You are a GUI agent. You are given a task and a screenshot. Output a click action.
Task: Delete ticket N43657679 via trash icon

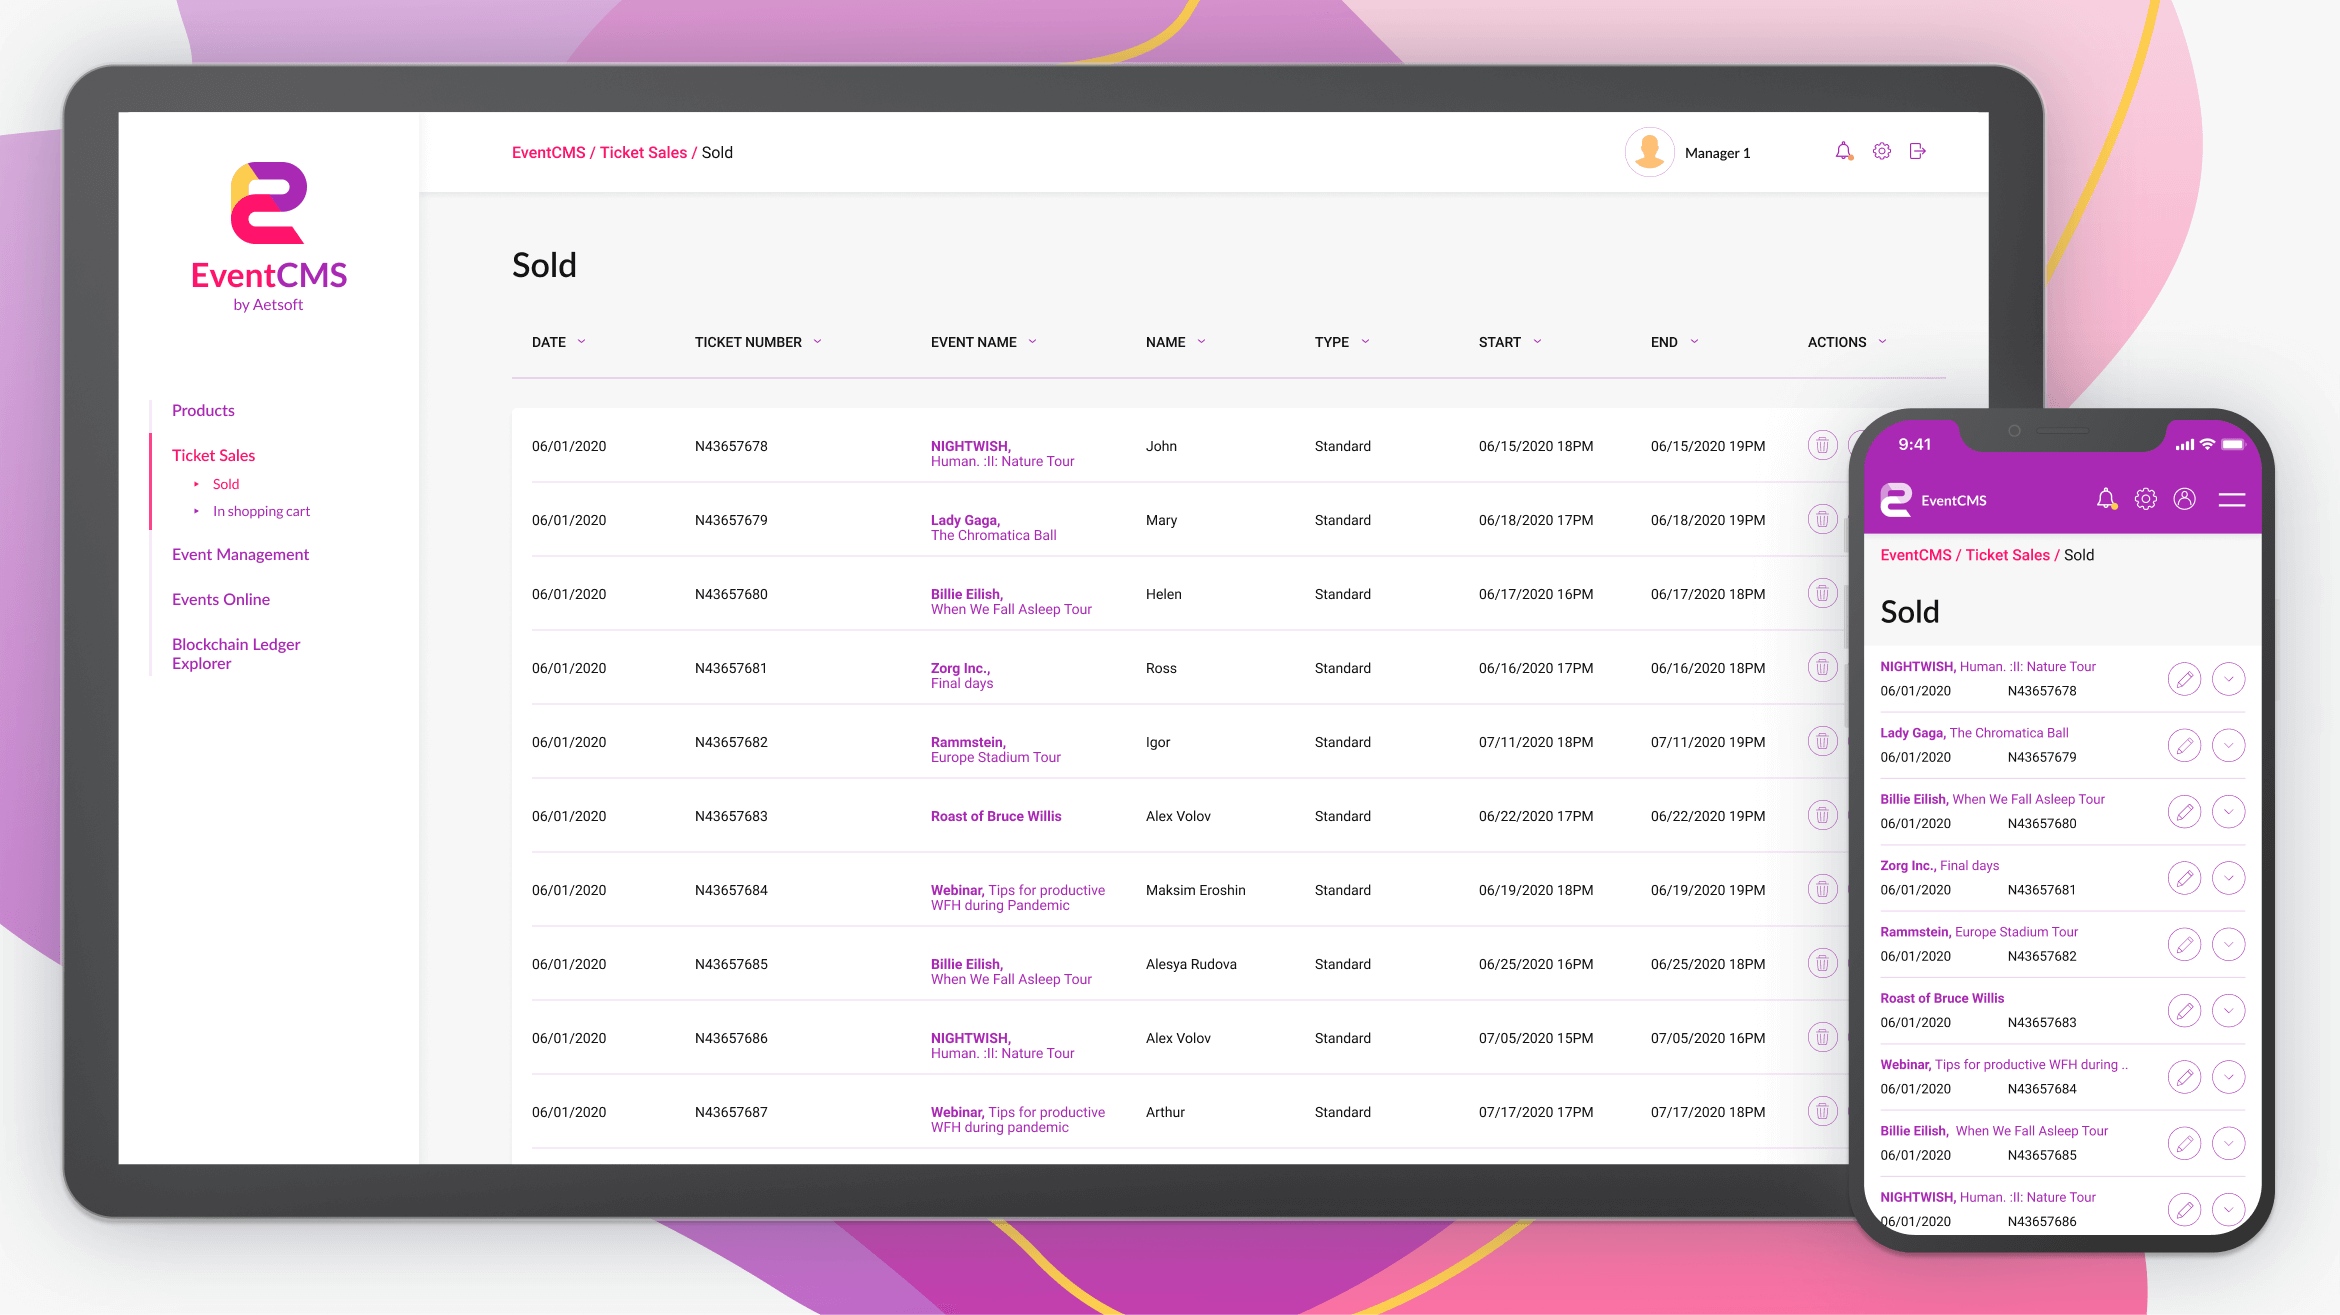coord(1822,520)
